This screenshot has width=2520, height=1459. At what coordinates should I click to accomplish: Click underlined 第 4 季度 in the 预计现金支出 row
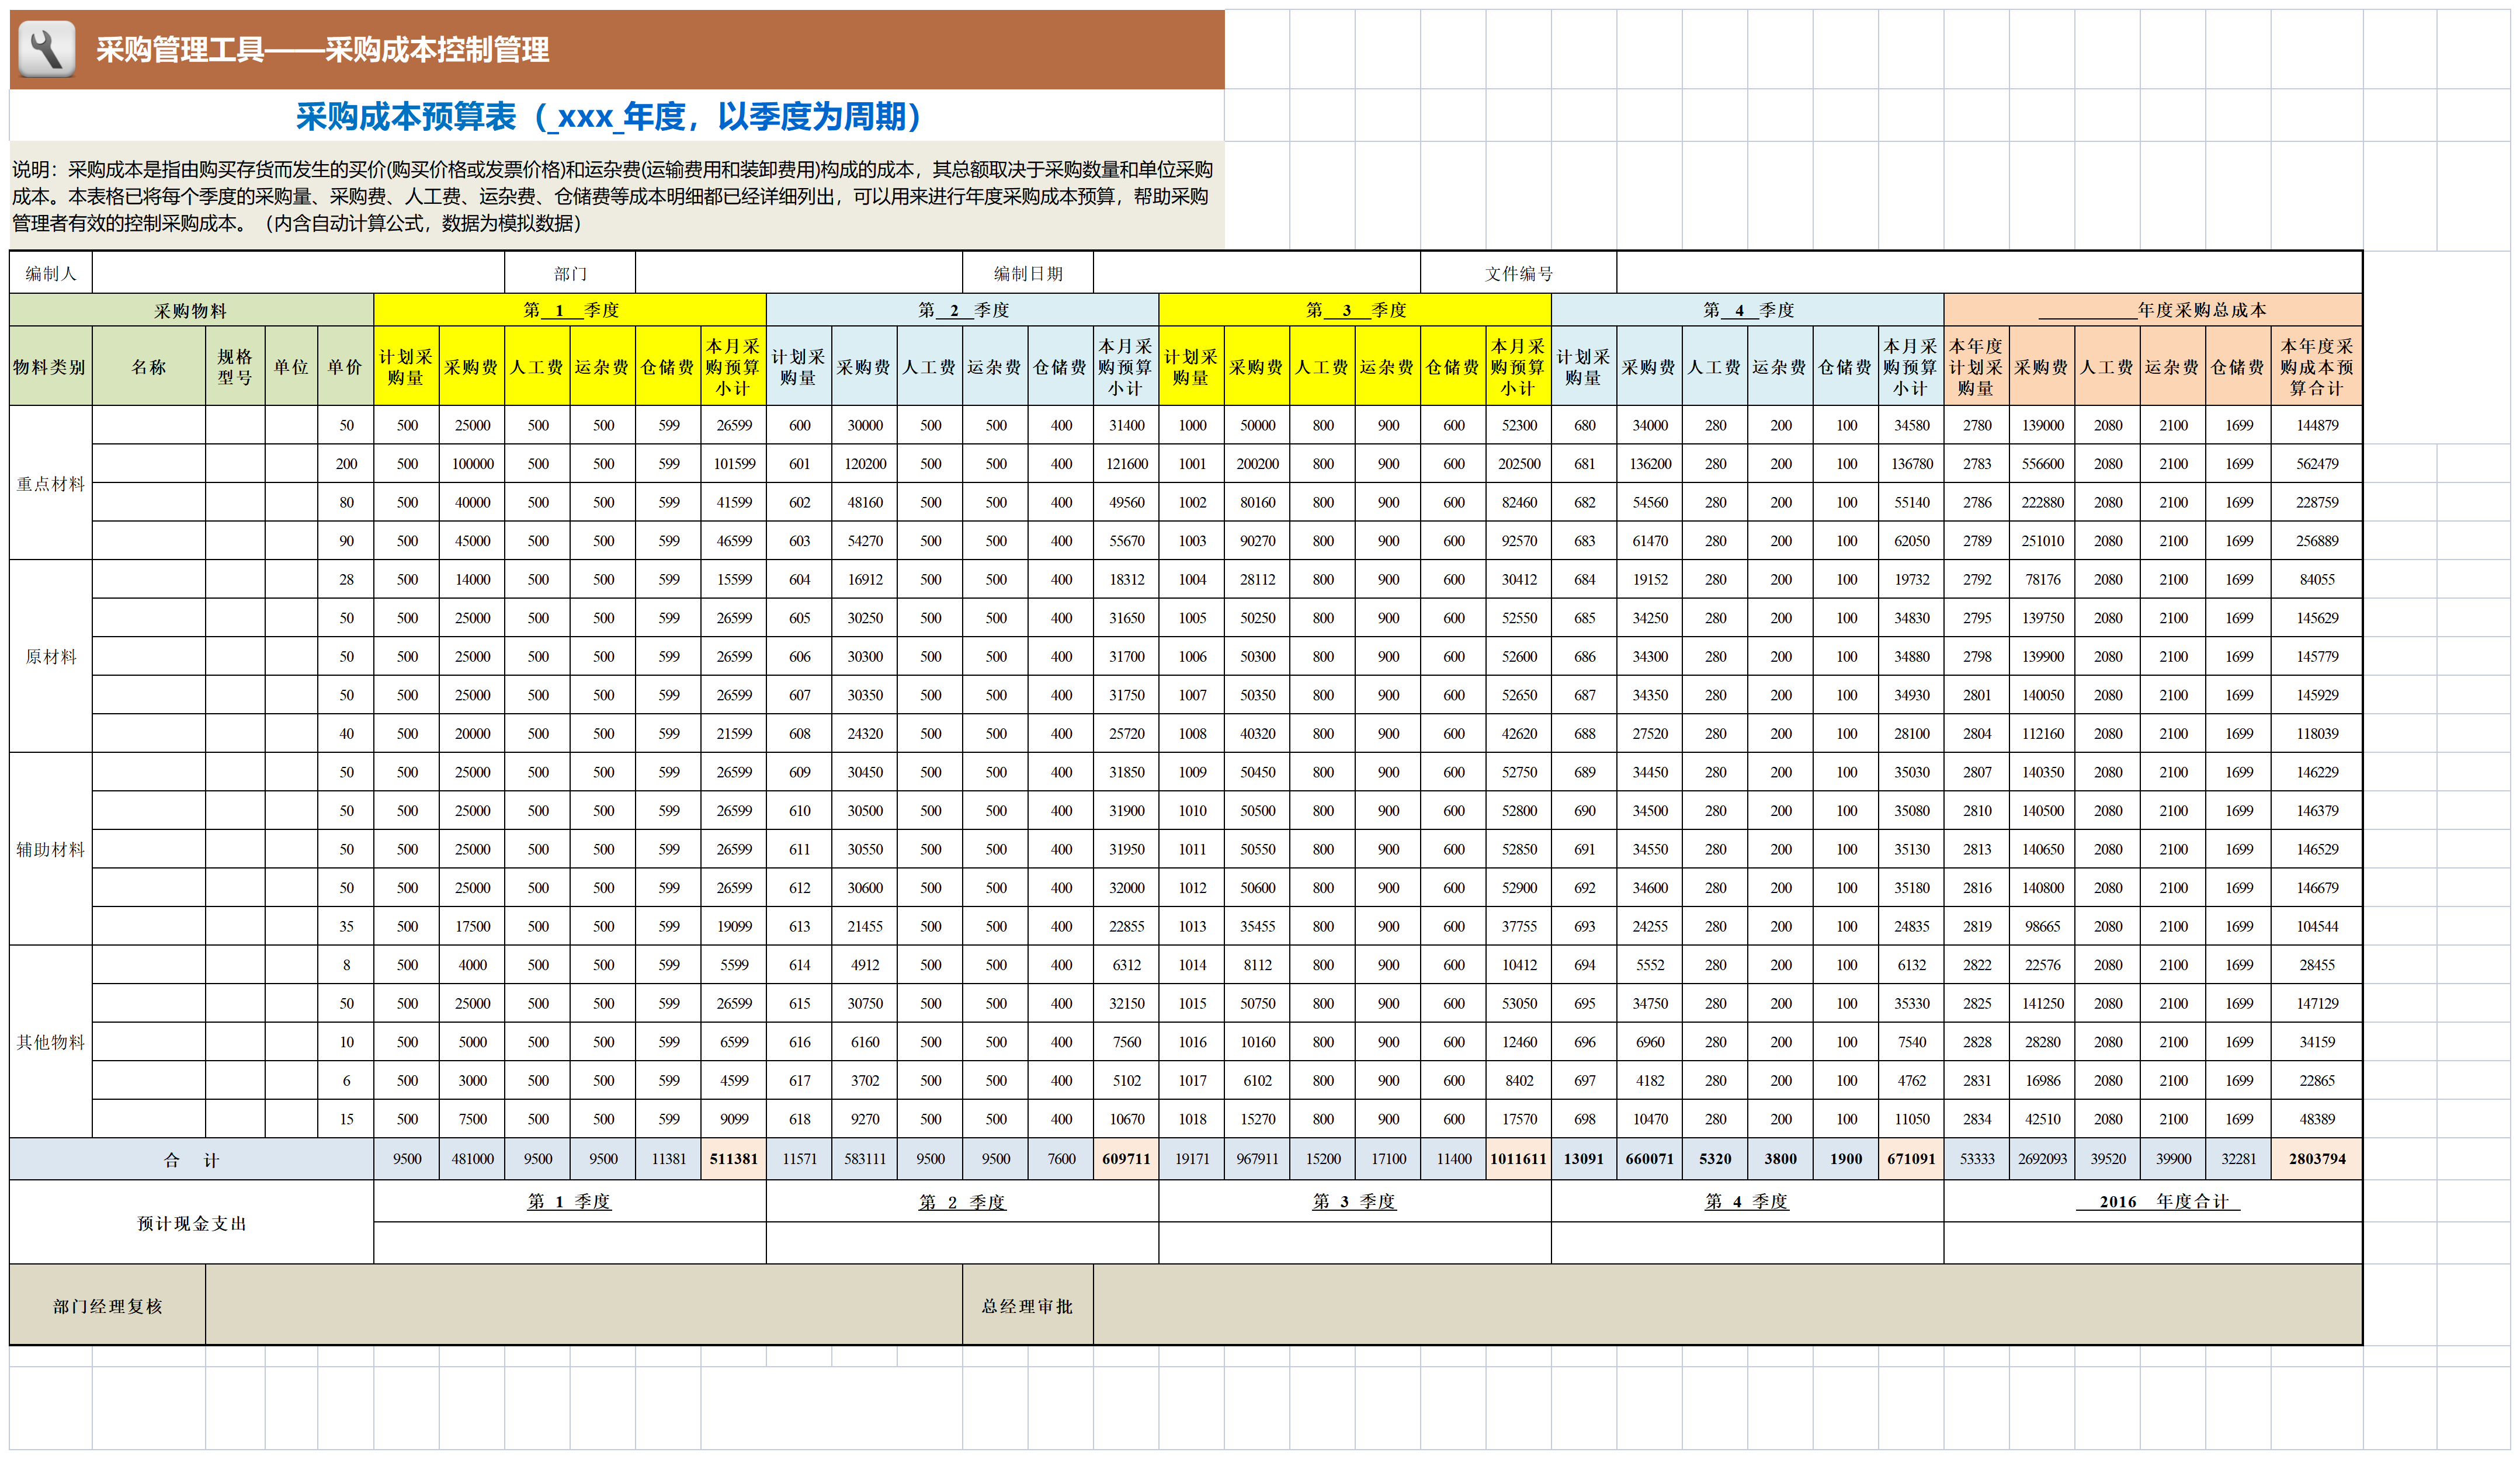tap(1746, 1202)
